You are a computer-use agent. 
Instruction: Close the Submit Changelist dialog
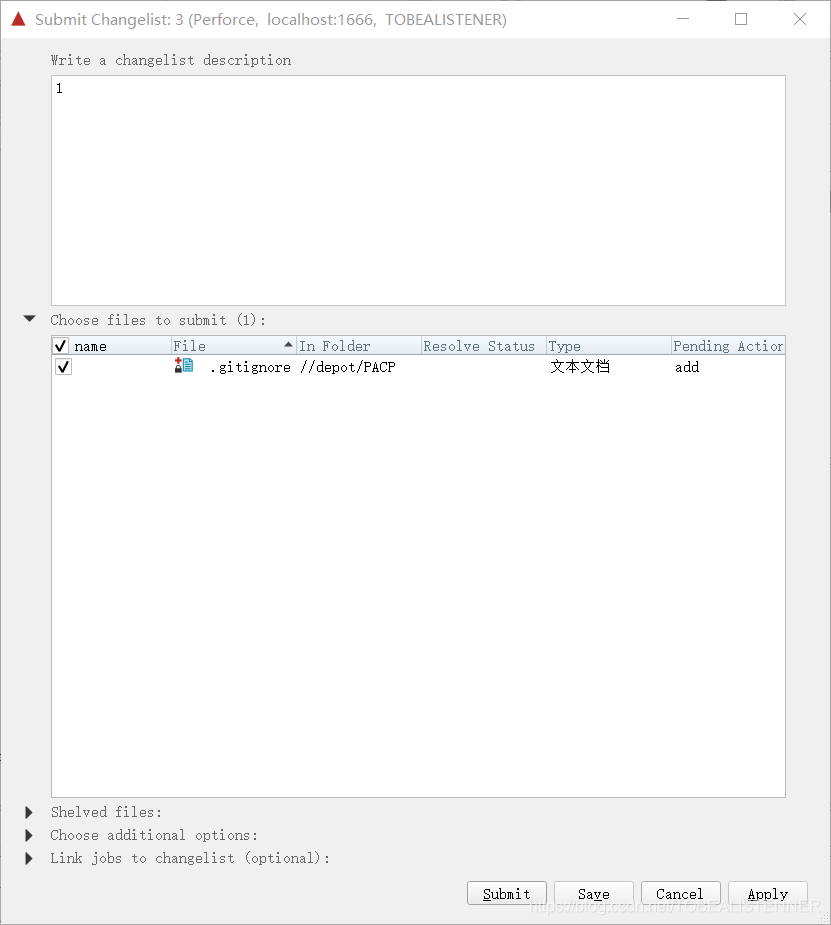800,19
